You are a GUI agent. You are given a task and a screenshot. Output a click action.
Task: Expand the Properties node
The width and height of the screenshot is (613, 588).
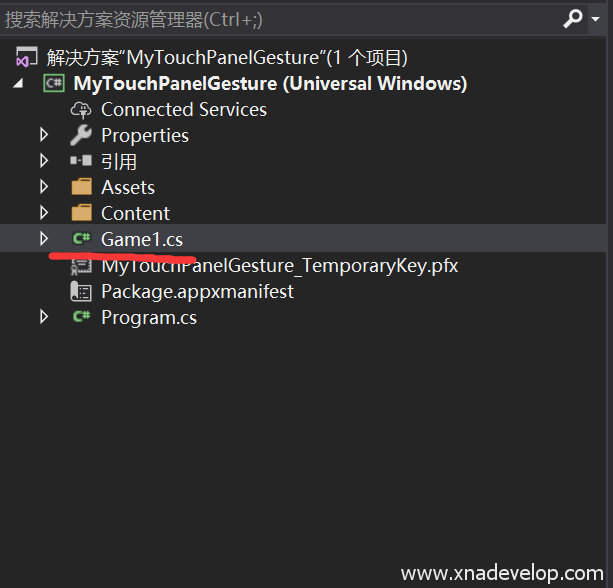tap(43, 136)
